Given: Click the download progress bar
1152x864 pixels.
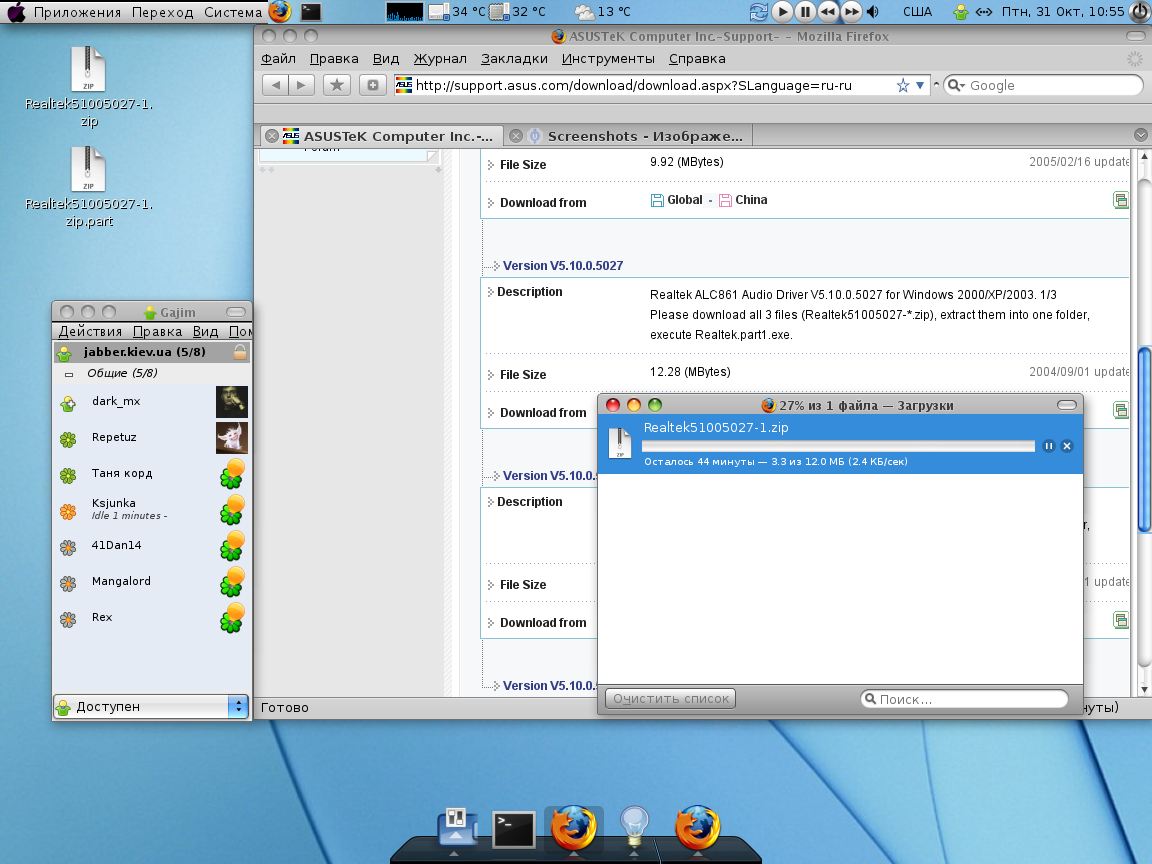Looking at the screenshot, I should 838,446.
